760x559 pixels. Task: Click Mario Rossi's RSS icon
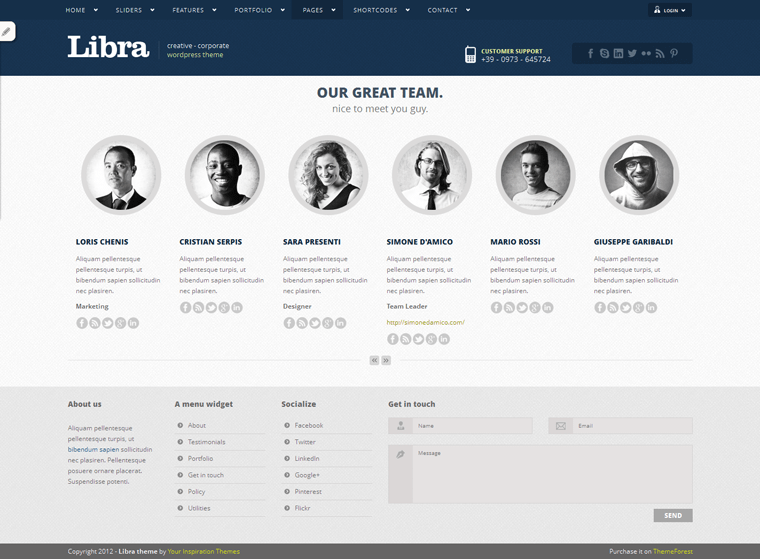tap(509, 307)
